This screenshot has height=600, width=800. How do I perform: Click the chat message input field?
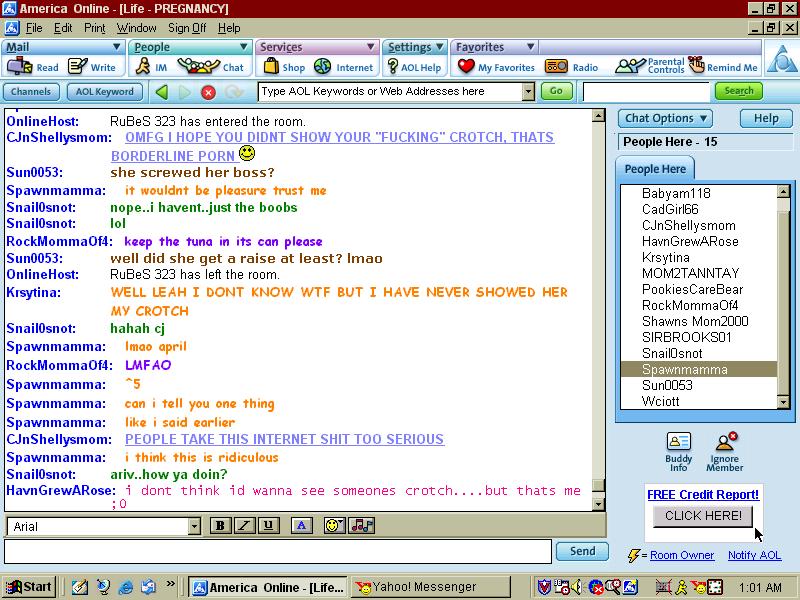click(278, 552)
